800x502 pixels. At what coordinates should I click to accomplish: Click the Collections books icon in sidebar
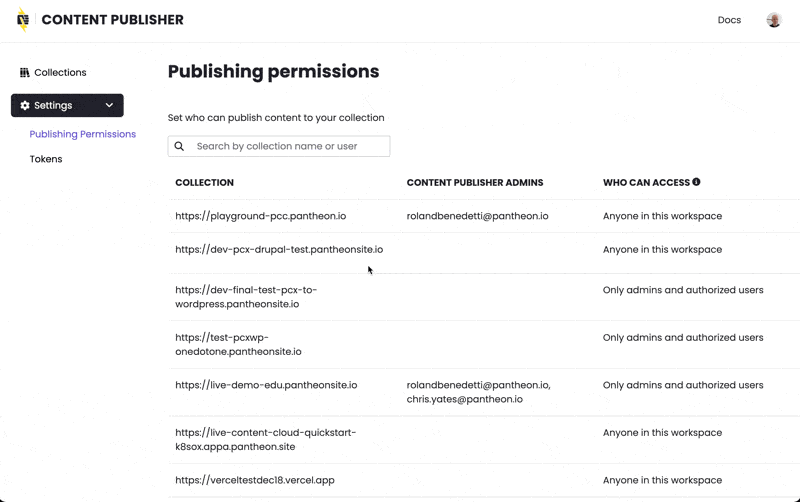25,73
